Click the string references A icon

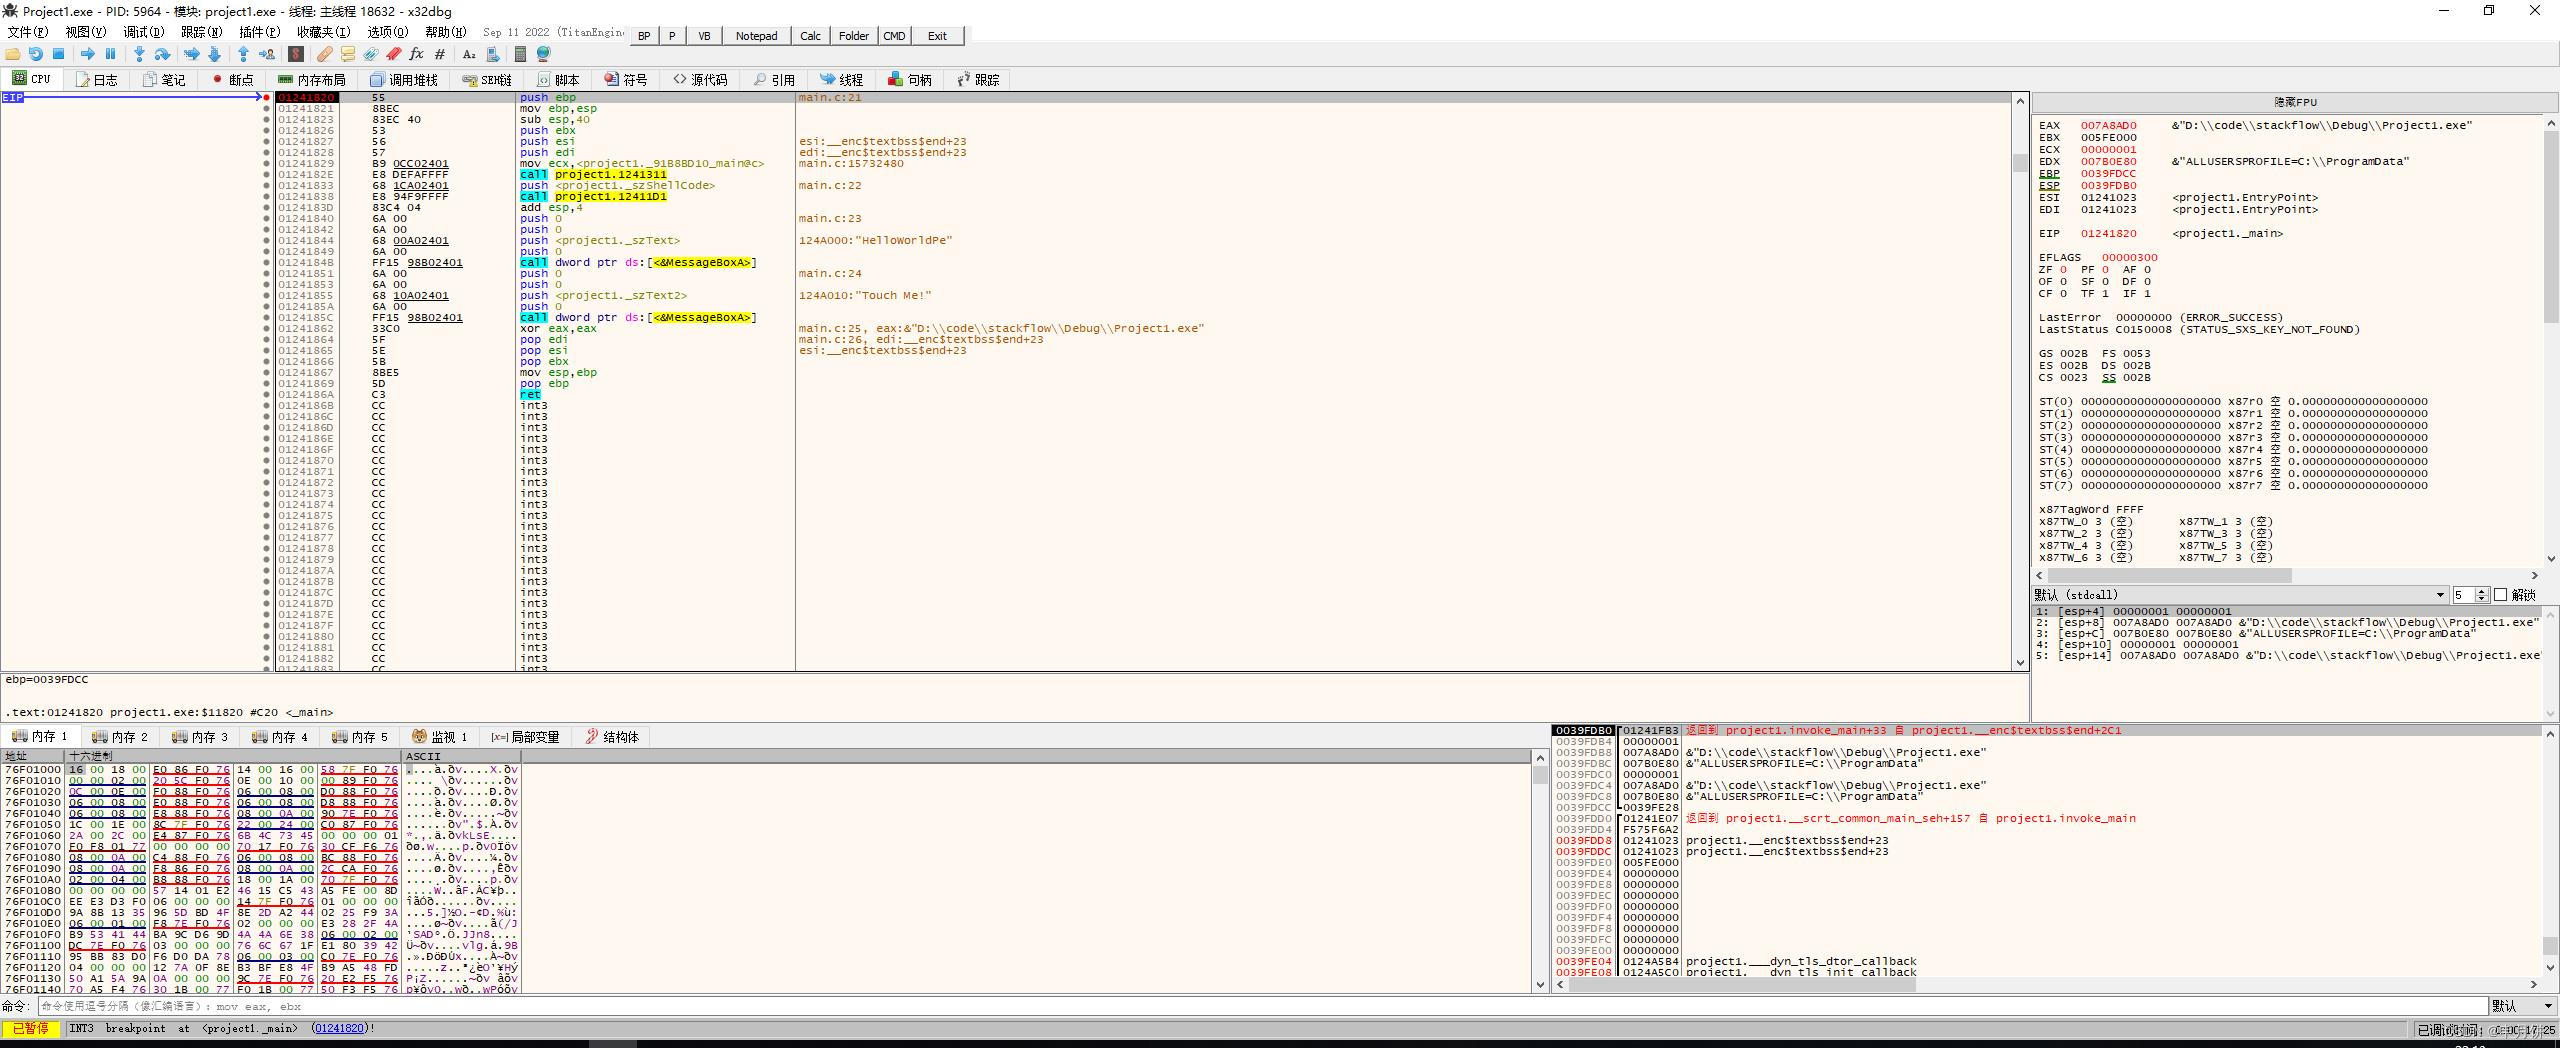point(469,54)
